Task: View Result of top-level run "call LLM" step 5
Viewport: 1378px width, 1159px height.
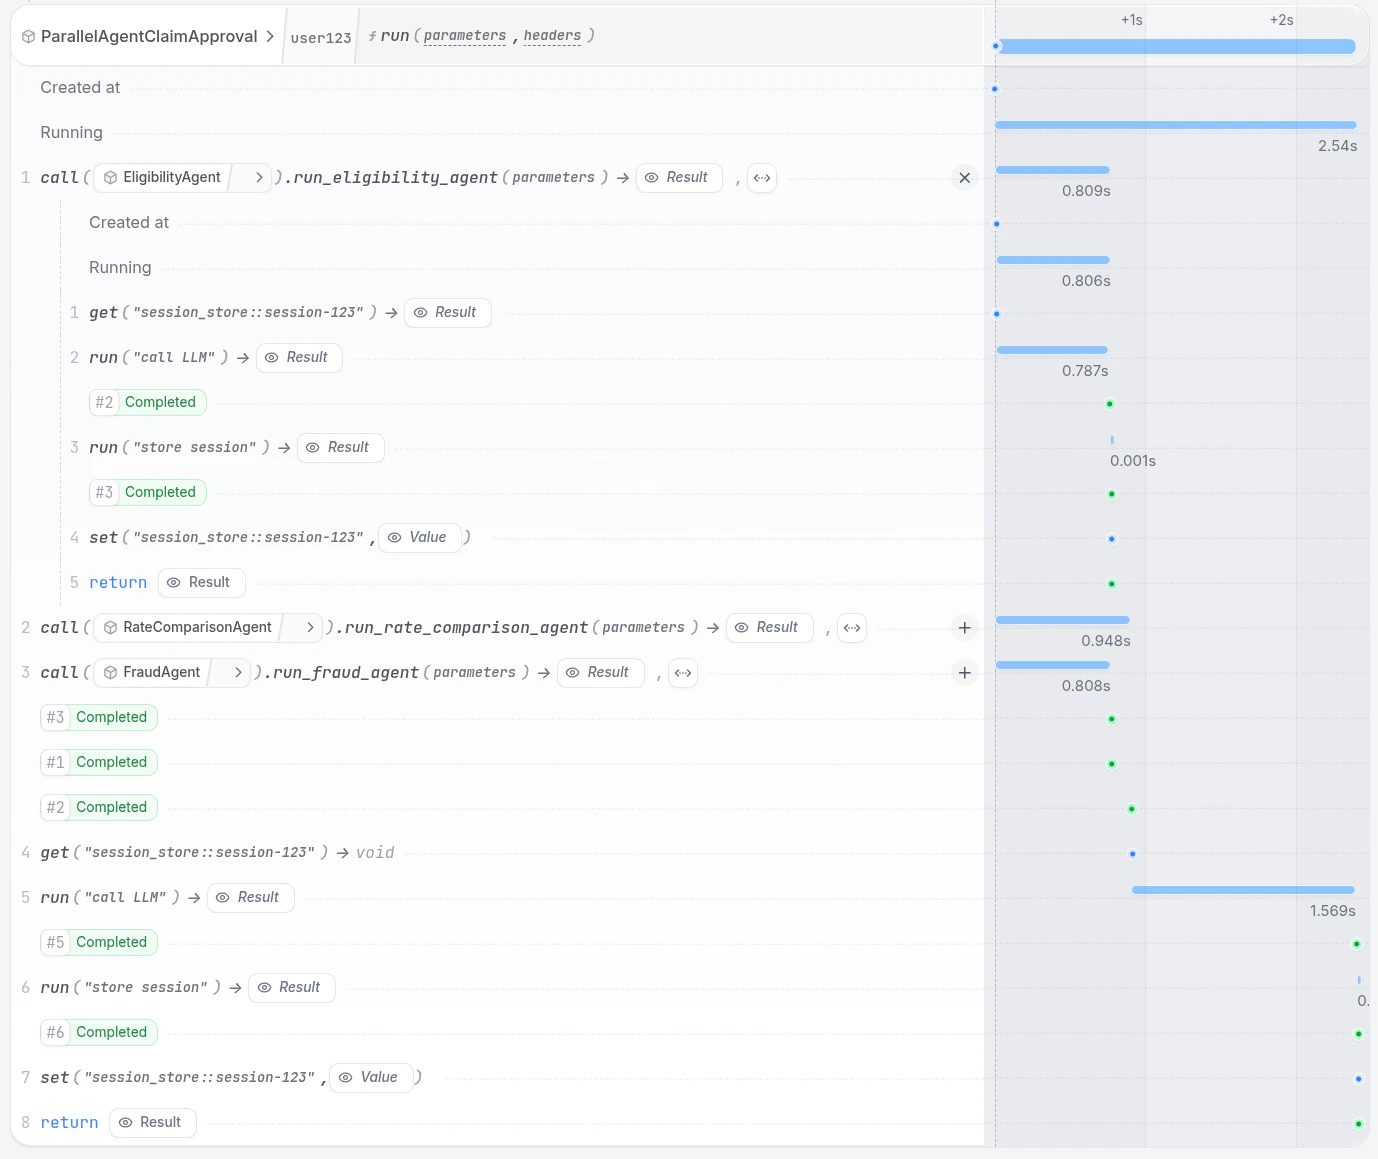Action: tap(250, 897)
